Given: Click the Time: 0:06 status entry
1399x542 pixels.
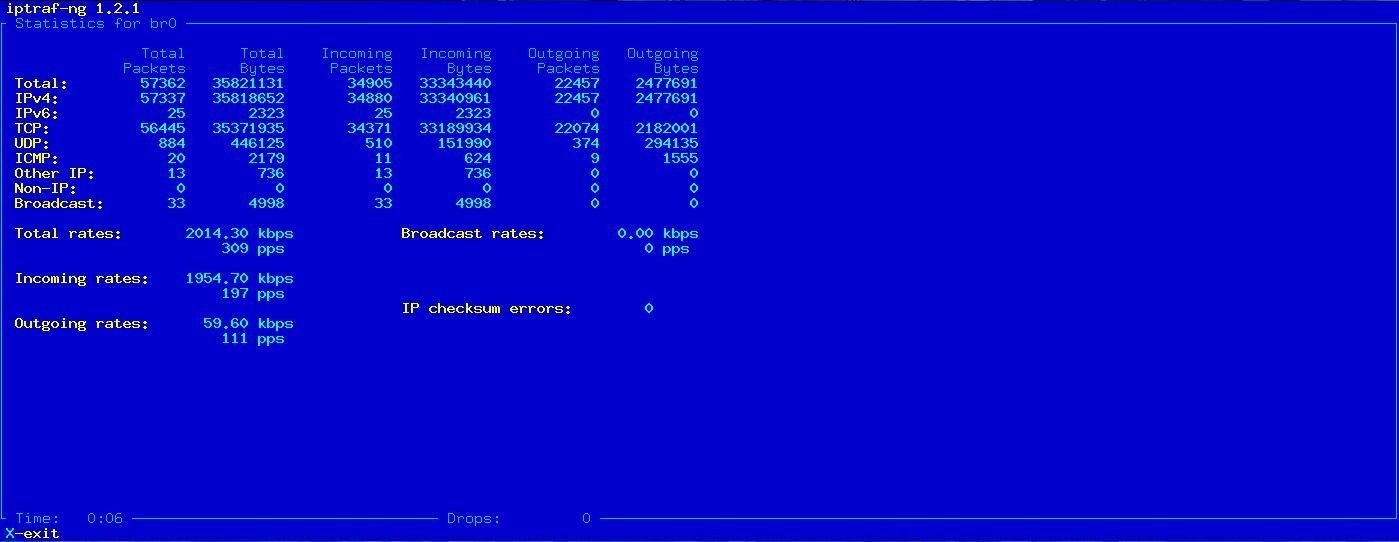Looking at the screenshot, I should coord(69,518).
